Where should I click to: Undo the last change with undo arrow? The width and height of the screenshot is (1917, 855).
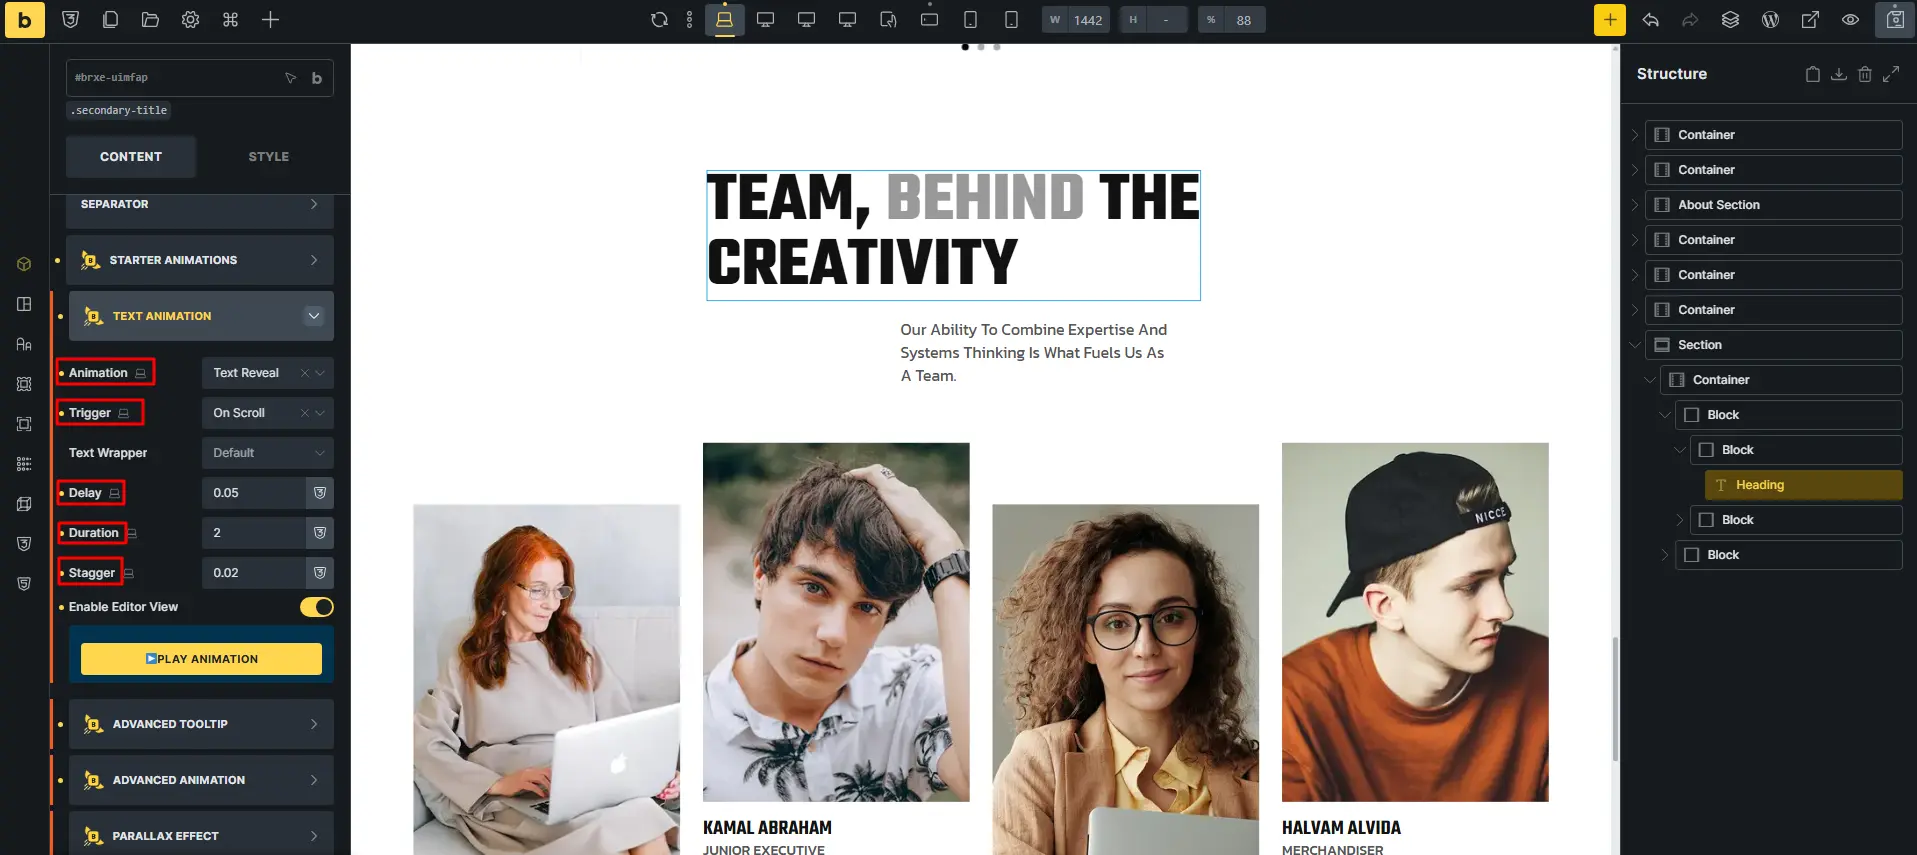coord(1650,20)
